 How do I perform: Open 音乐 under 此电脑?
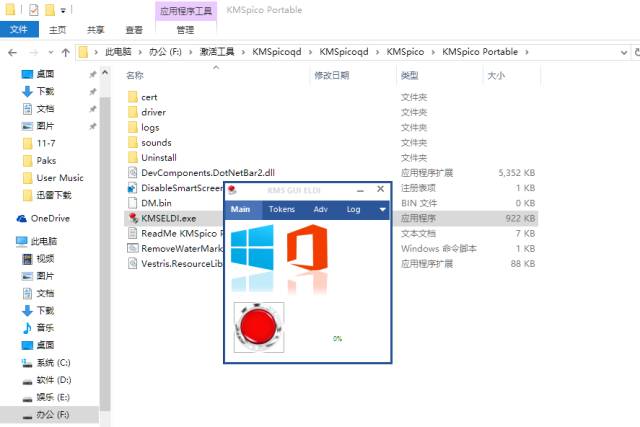(x=45, y=327)
